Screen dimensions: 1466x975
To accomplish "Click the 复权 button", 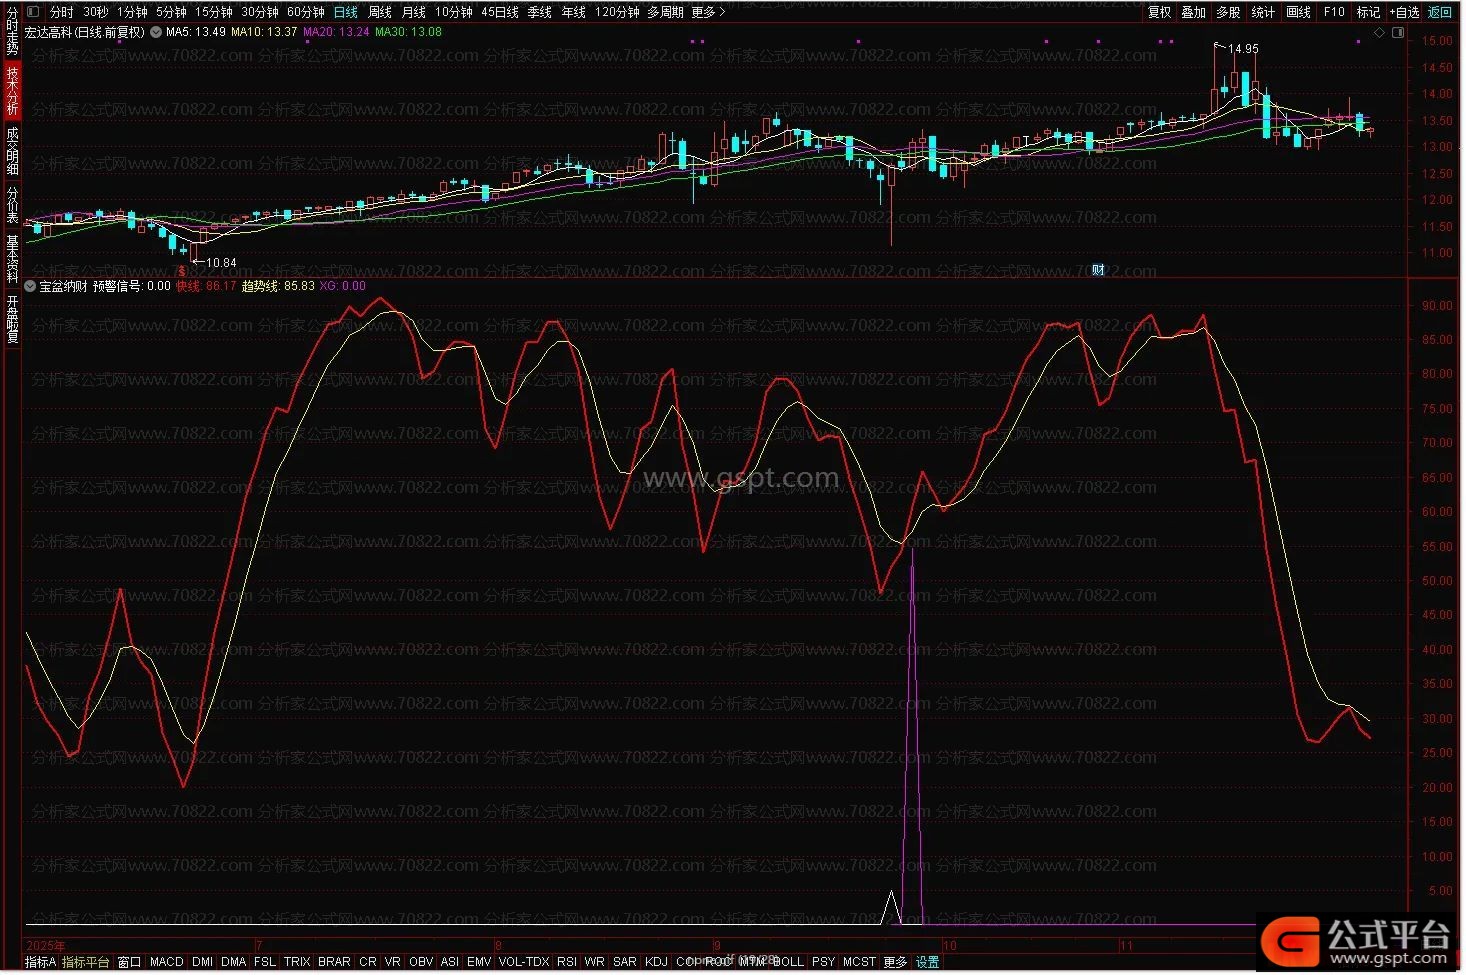I will coord(1159,12).
